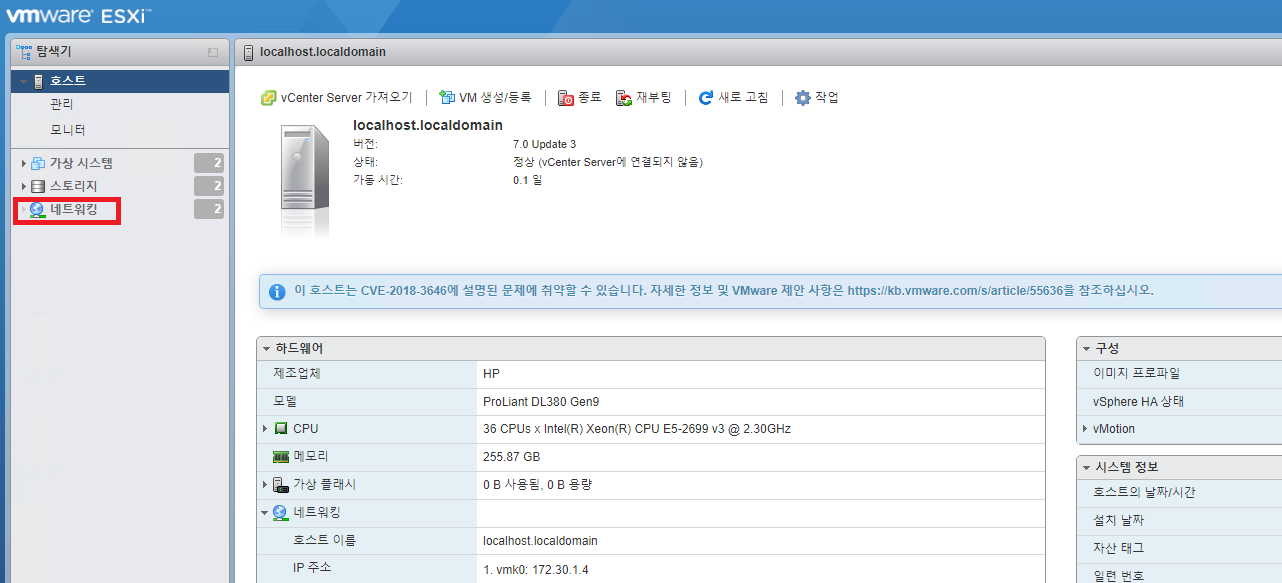Expand the 가상 시스템 tree node
Image resolution: width=1282 pixels, height=583 pixels.
(23, 163)
